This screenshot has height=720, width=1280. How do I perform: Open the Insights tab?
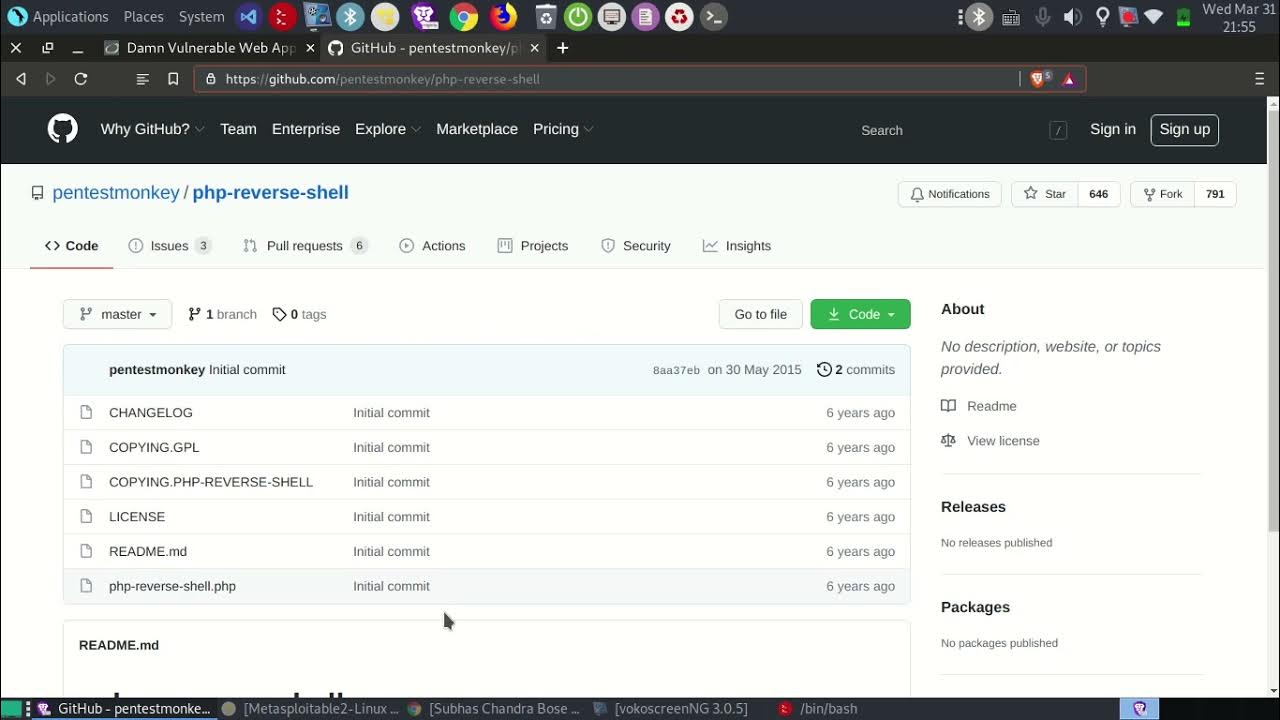(737, 246)
